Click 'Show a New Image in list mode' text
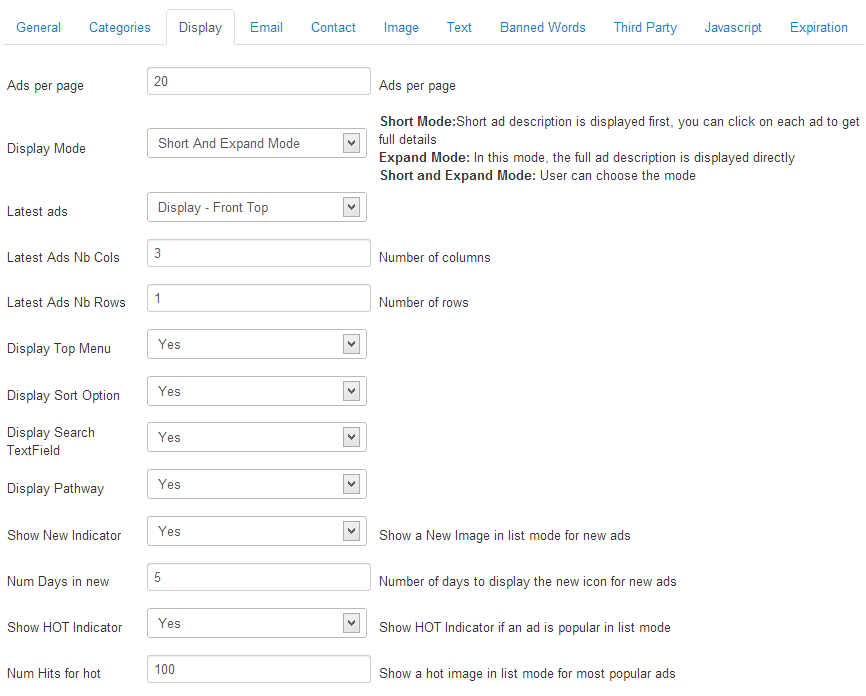The width and height of the screenshot is (866, 696). click(x=505, y=536)
